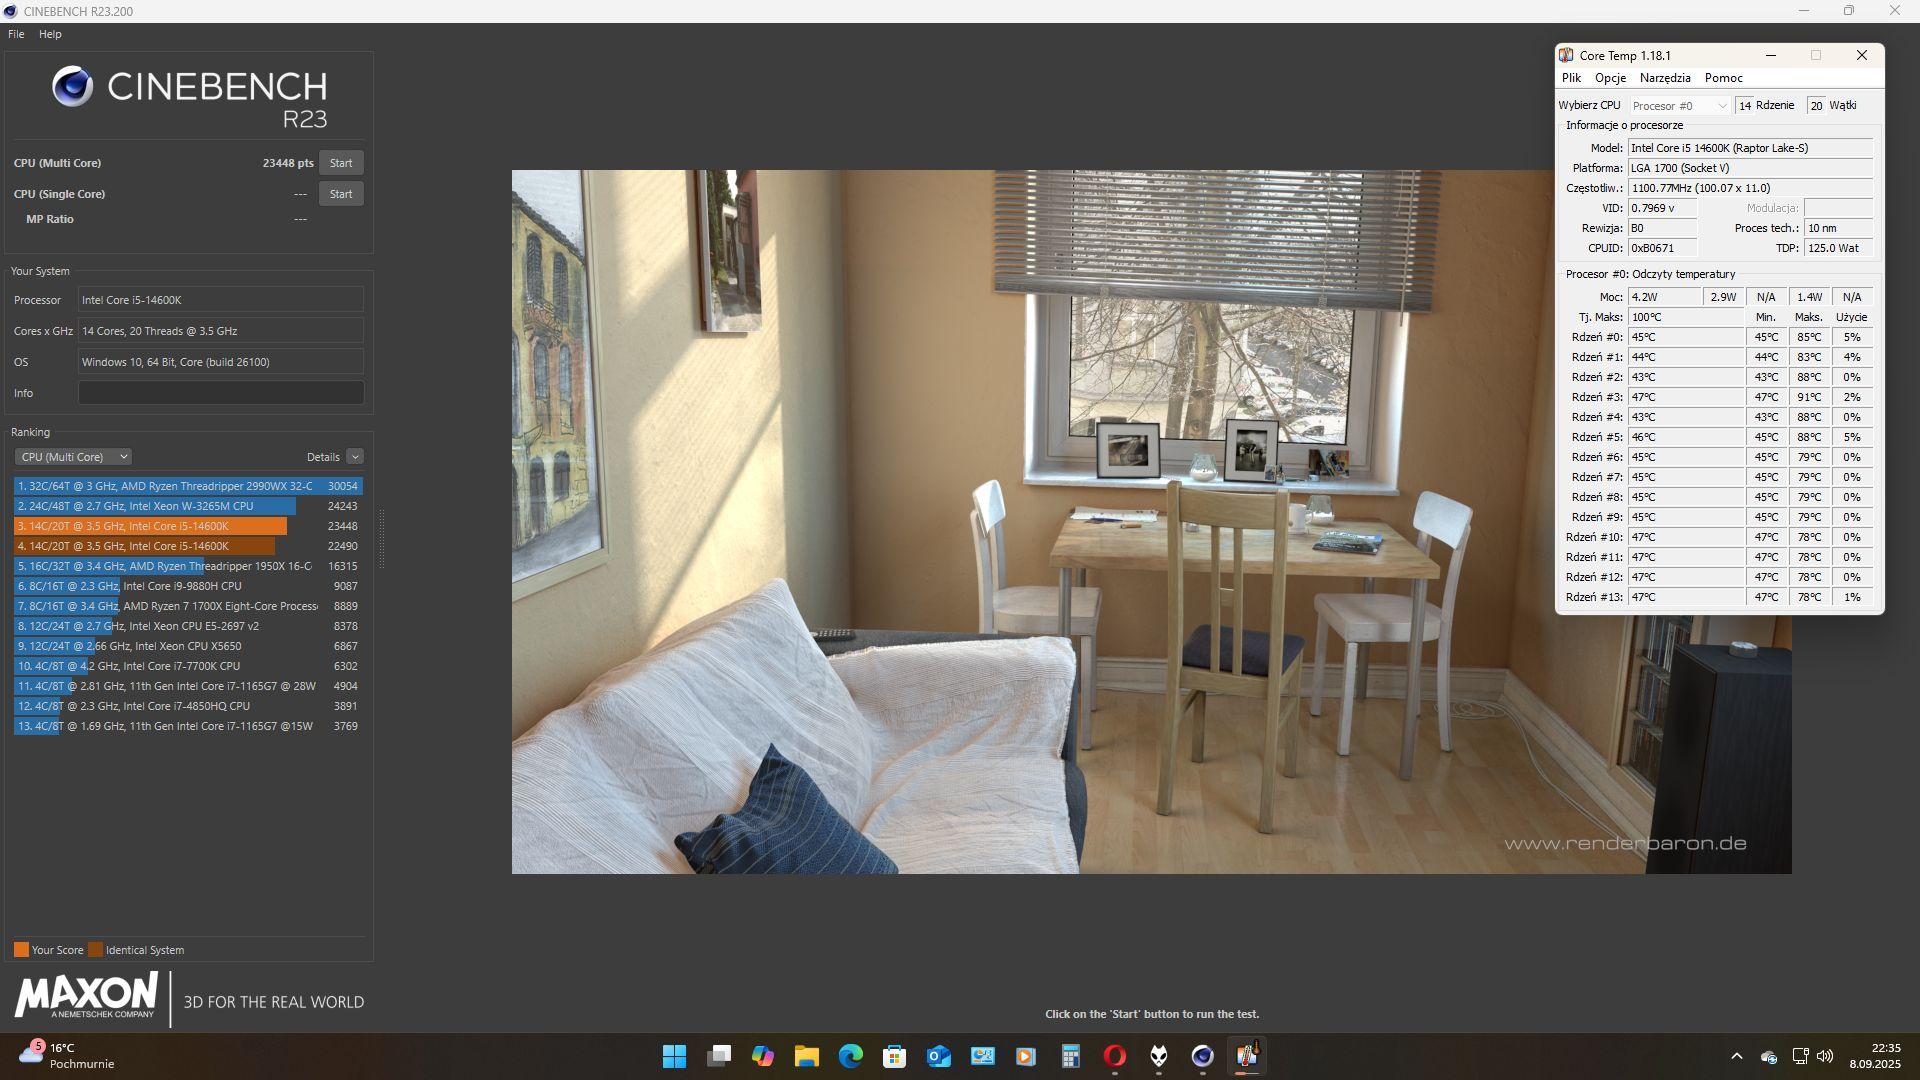
Task: Open the CPU (Multi Core) ranking dropdown
Action: [x=73, y=457]
